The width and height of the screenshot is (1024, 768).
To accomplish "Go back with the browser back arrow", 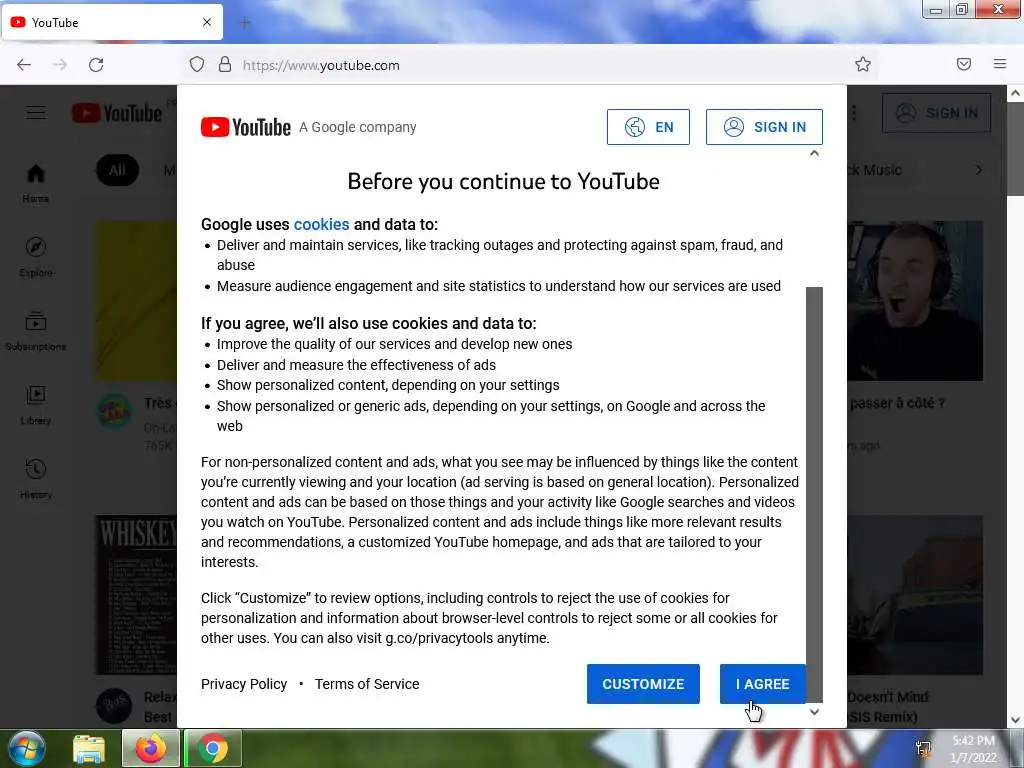I will (x=24, y=65).
